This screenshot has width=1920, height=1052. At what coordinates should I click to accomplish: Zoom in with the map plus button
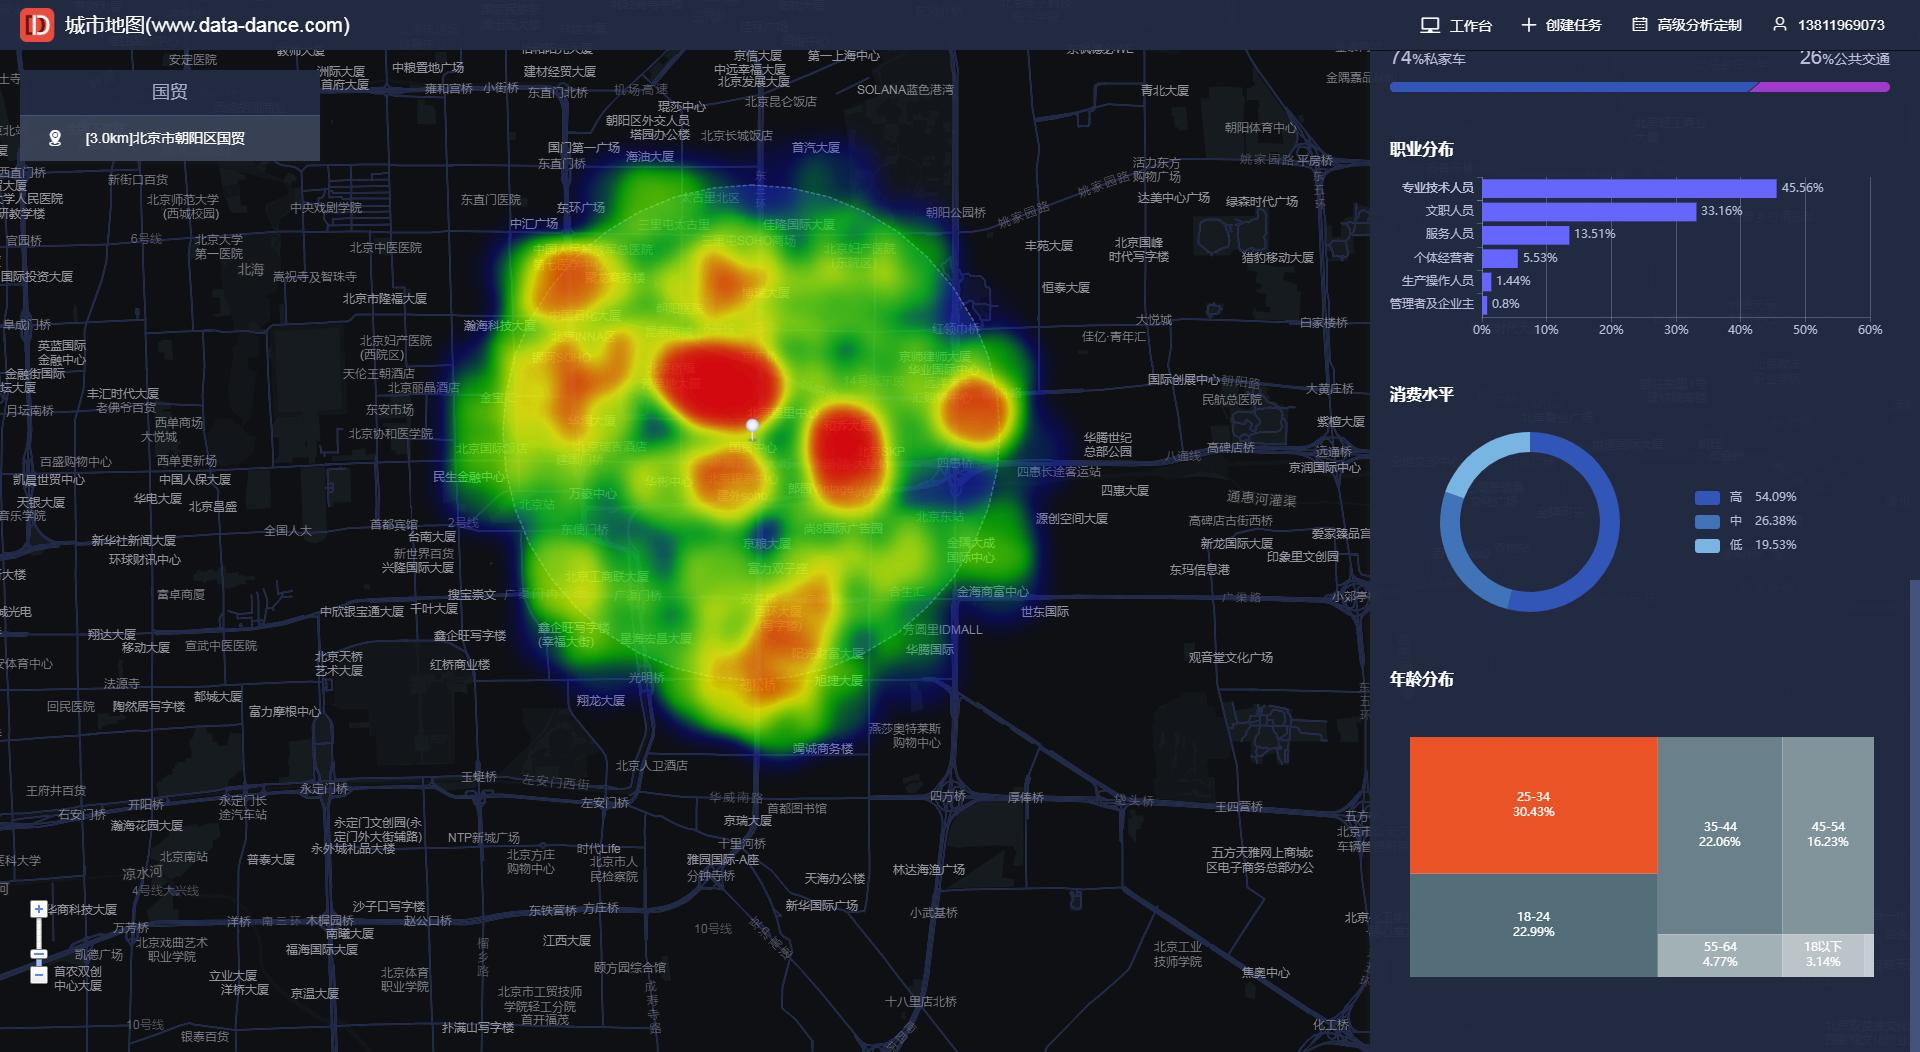(x=38, y=909)
